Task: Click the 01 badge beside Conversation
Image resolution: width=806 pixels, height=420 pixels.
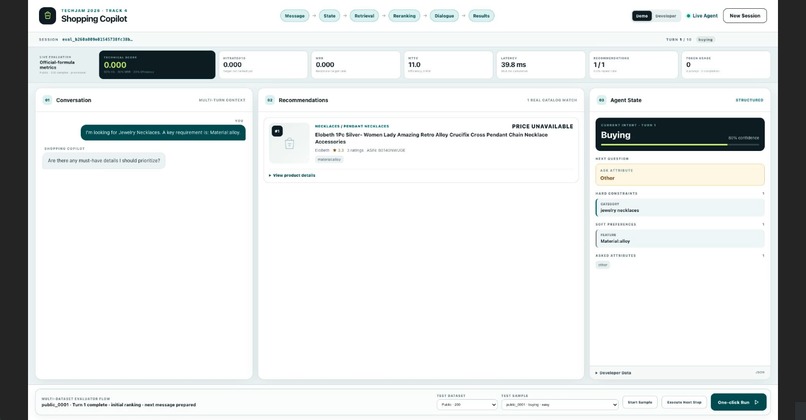Action: [47, 100]
